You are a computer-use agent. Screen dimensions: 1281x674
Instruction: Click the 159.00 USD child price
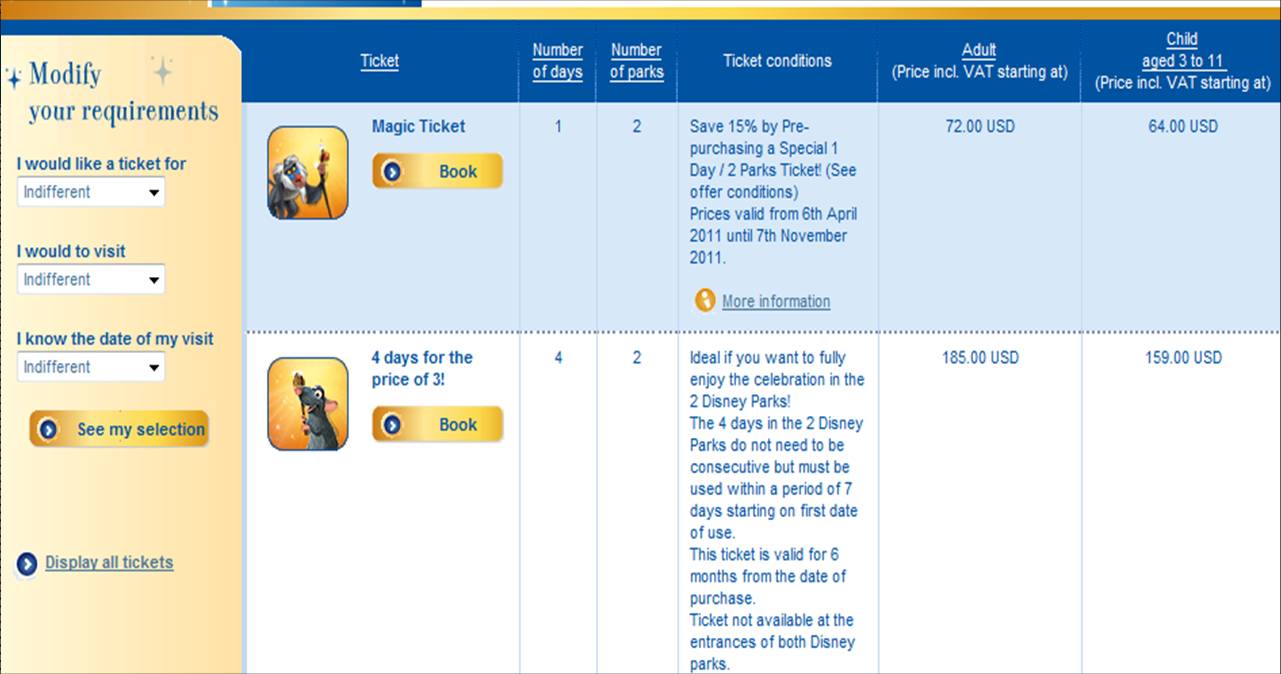tap(1183, 358)
